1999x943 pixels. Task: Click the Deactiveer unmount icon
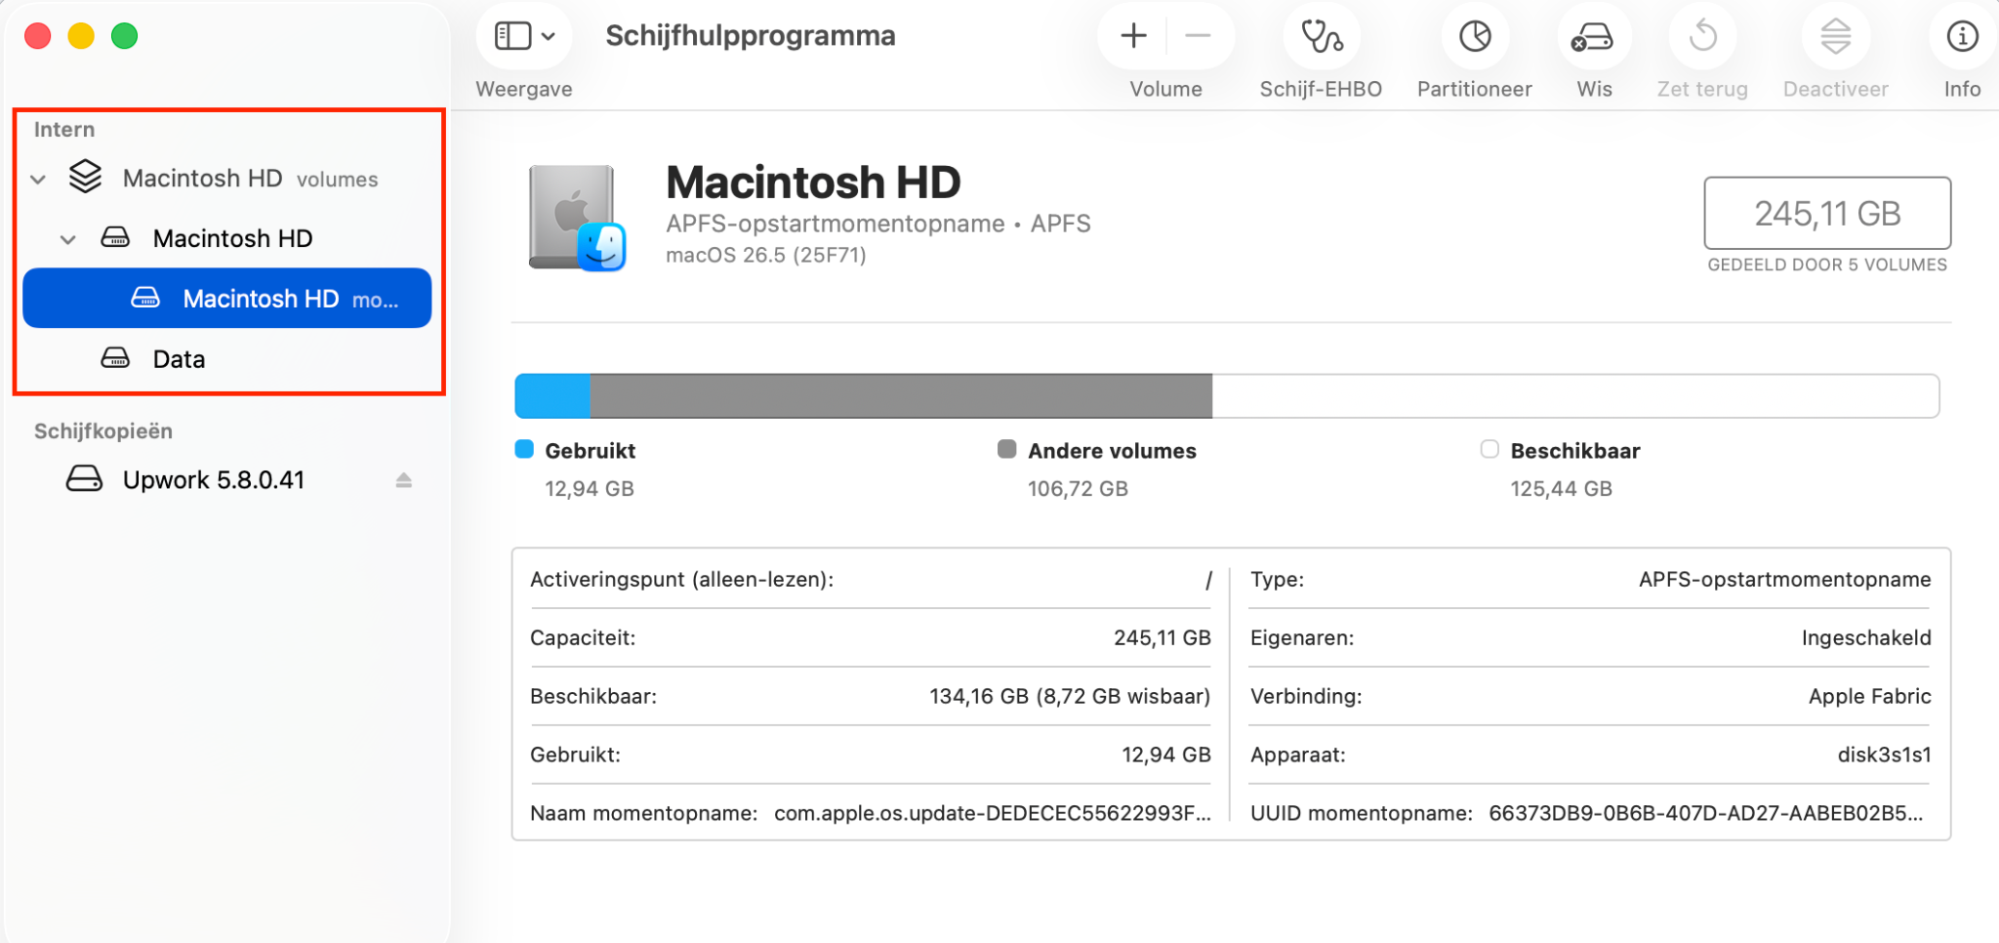coord(1836,37)
